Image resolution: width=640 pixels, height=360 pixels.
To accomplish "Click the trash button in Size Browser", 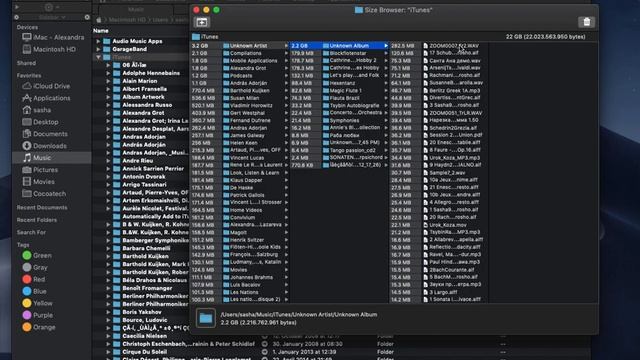I will pos(587,22).
